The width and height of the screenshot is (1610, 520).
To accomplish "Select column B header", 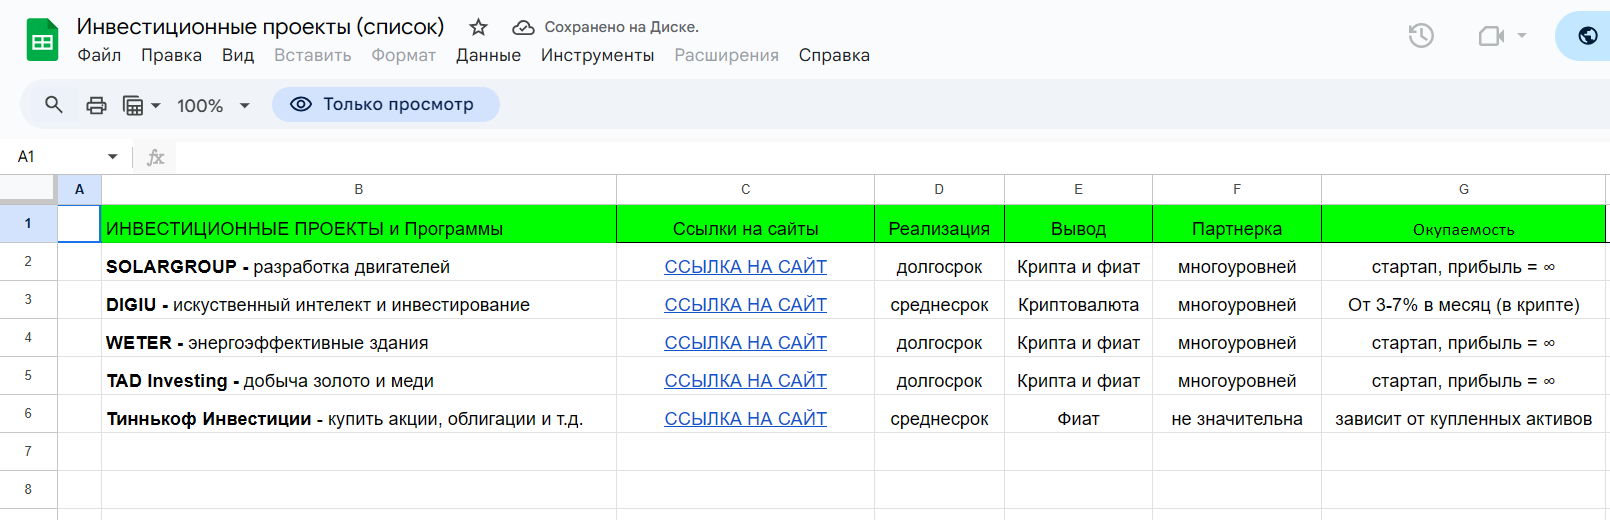I will click(359, 189).
